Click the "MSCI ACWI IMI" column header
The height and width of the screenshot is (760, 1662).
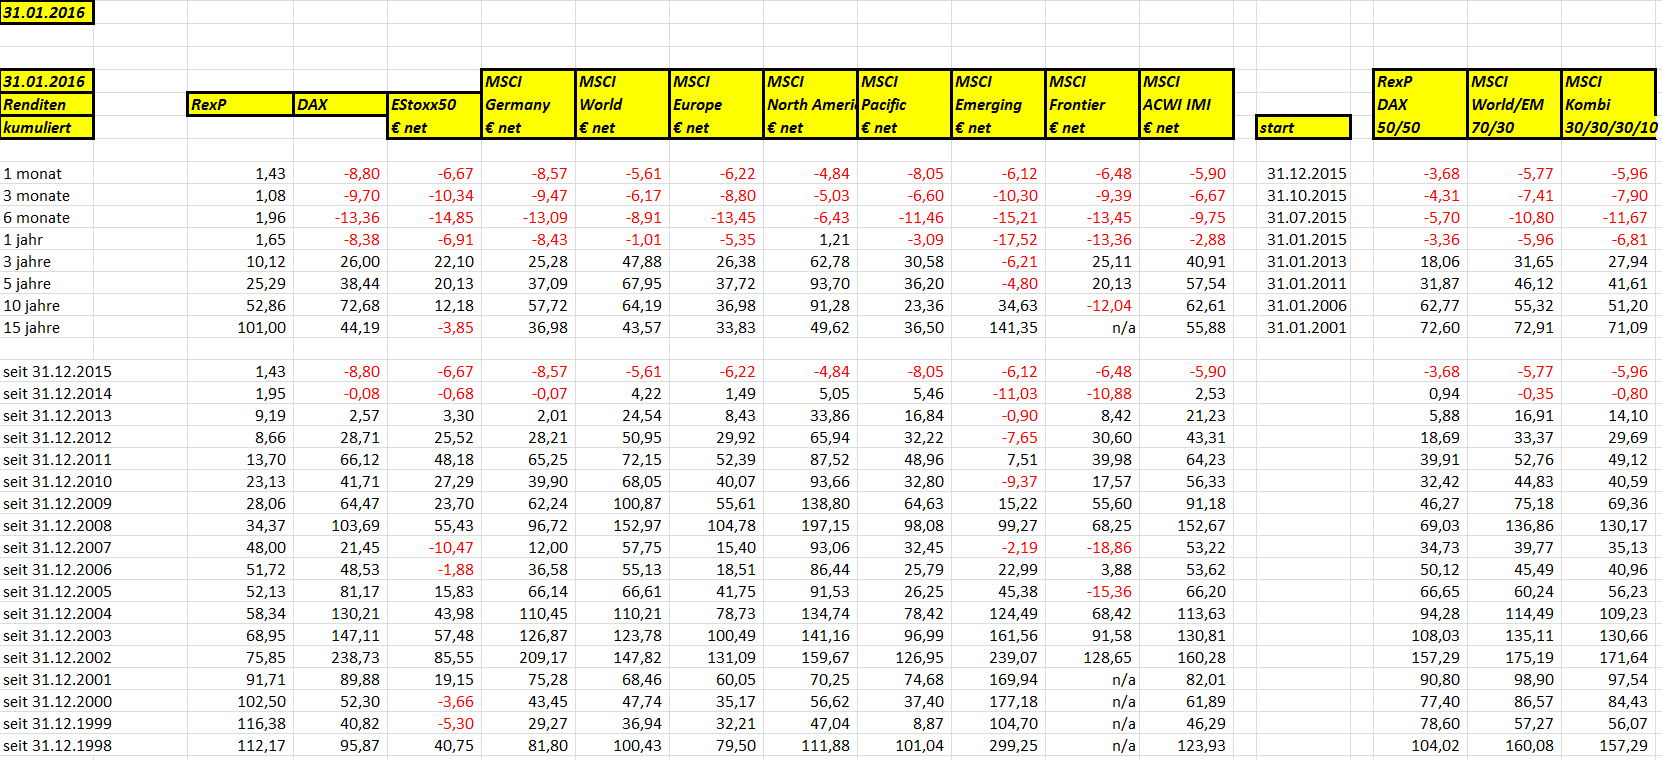[1186, 104]
